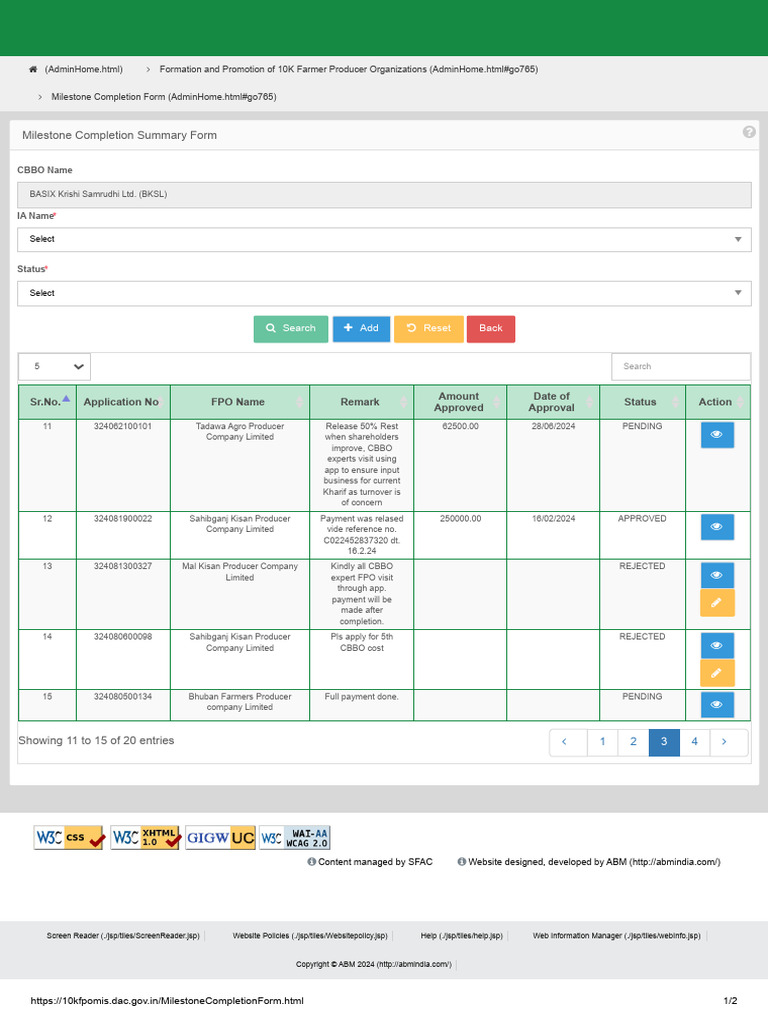The height and width of the screenshot is (1024, 768).
Task: View application 324081900022 with eye button
Action: tap(717, 527)
